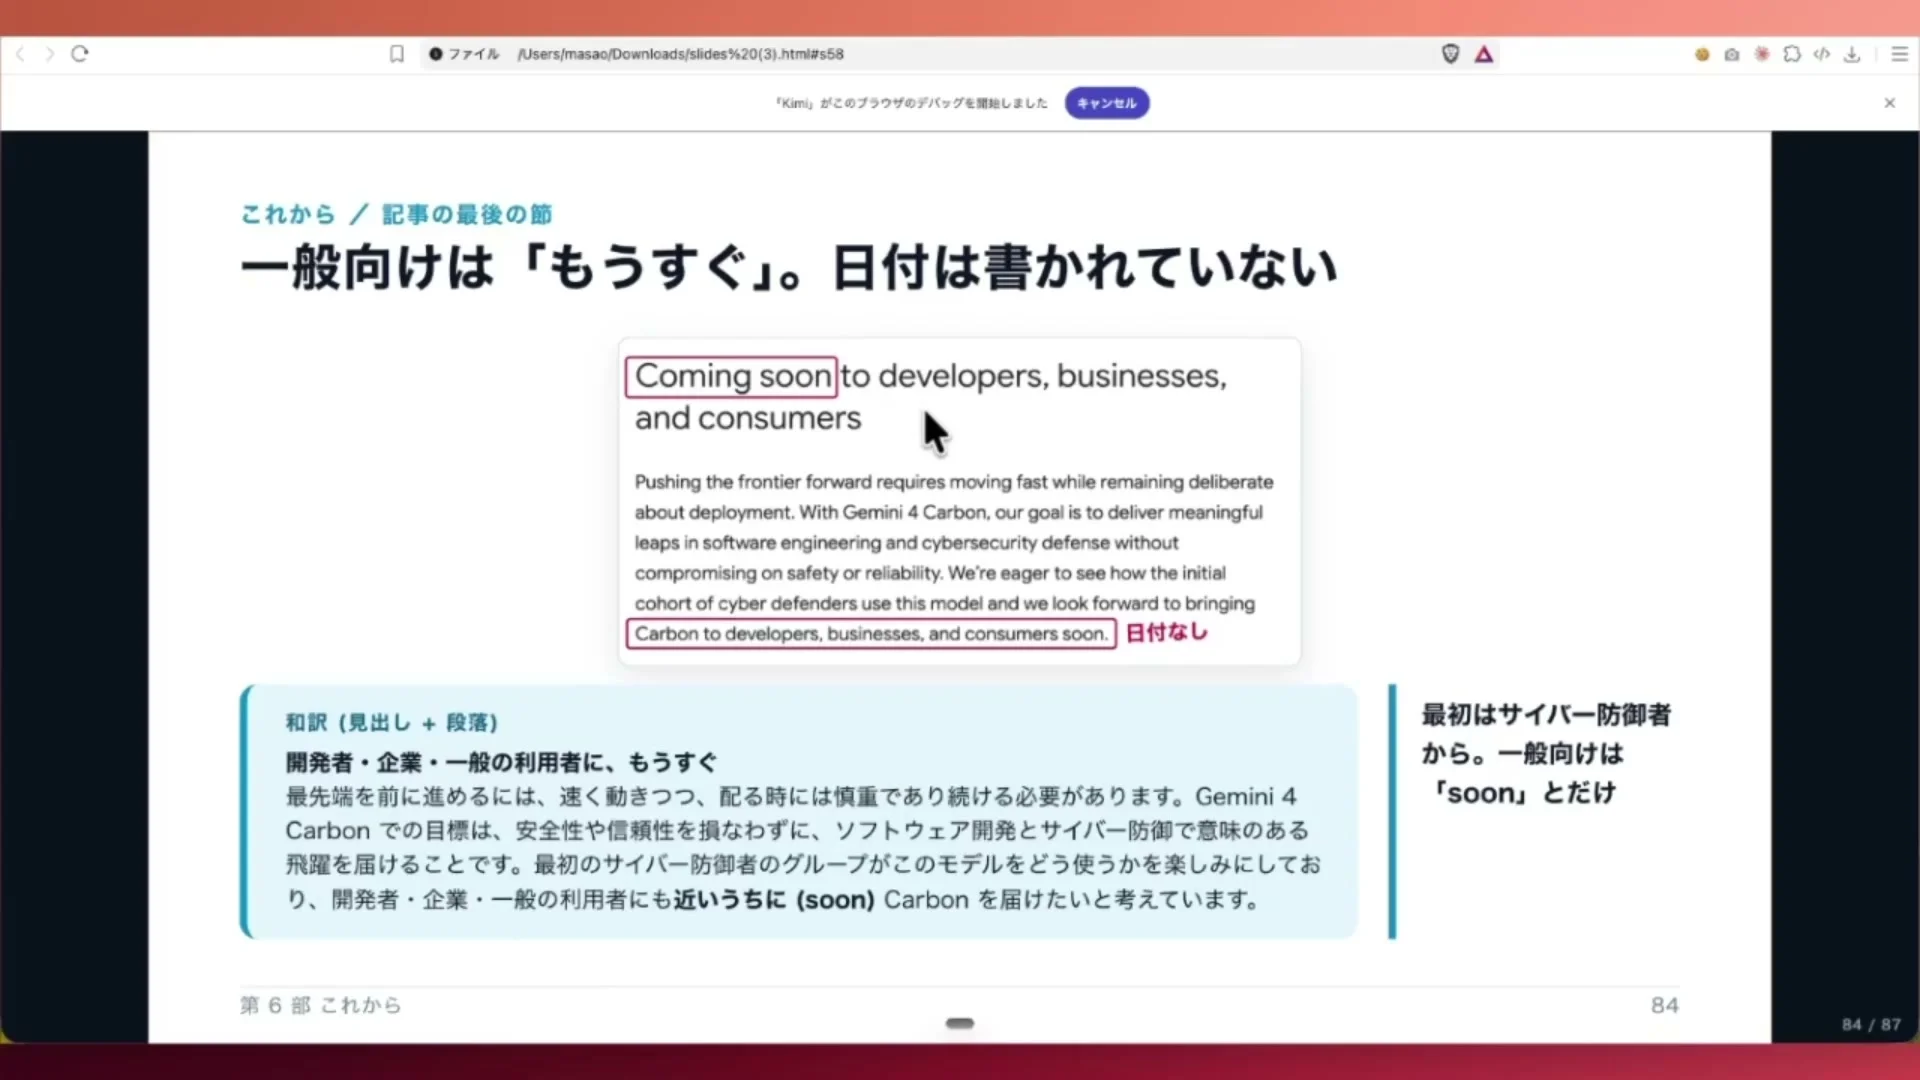This screenshot has height=1080, width=1920.
Task: Go forward in browser history
Action: click(49, 54)
